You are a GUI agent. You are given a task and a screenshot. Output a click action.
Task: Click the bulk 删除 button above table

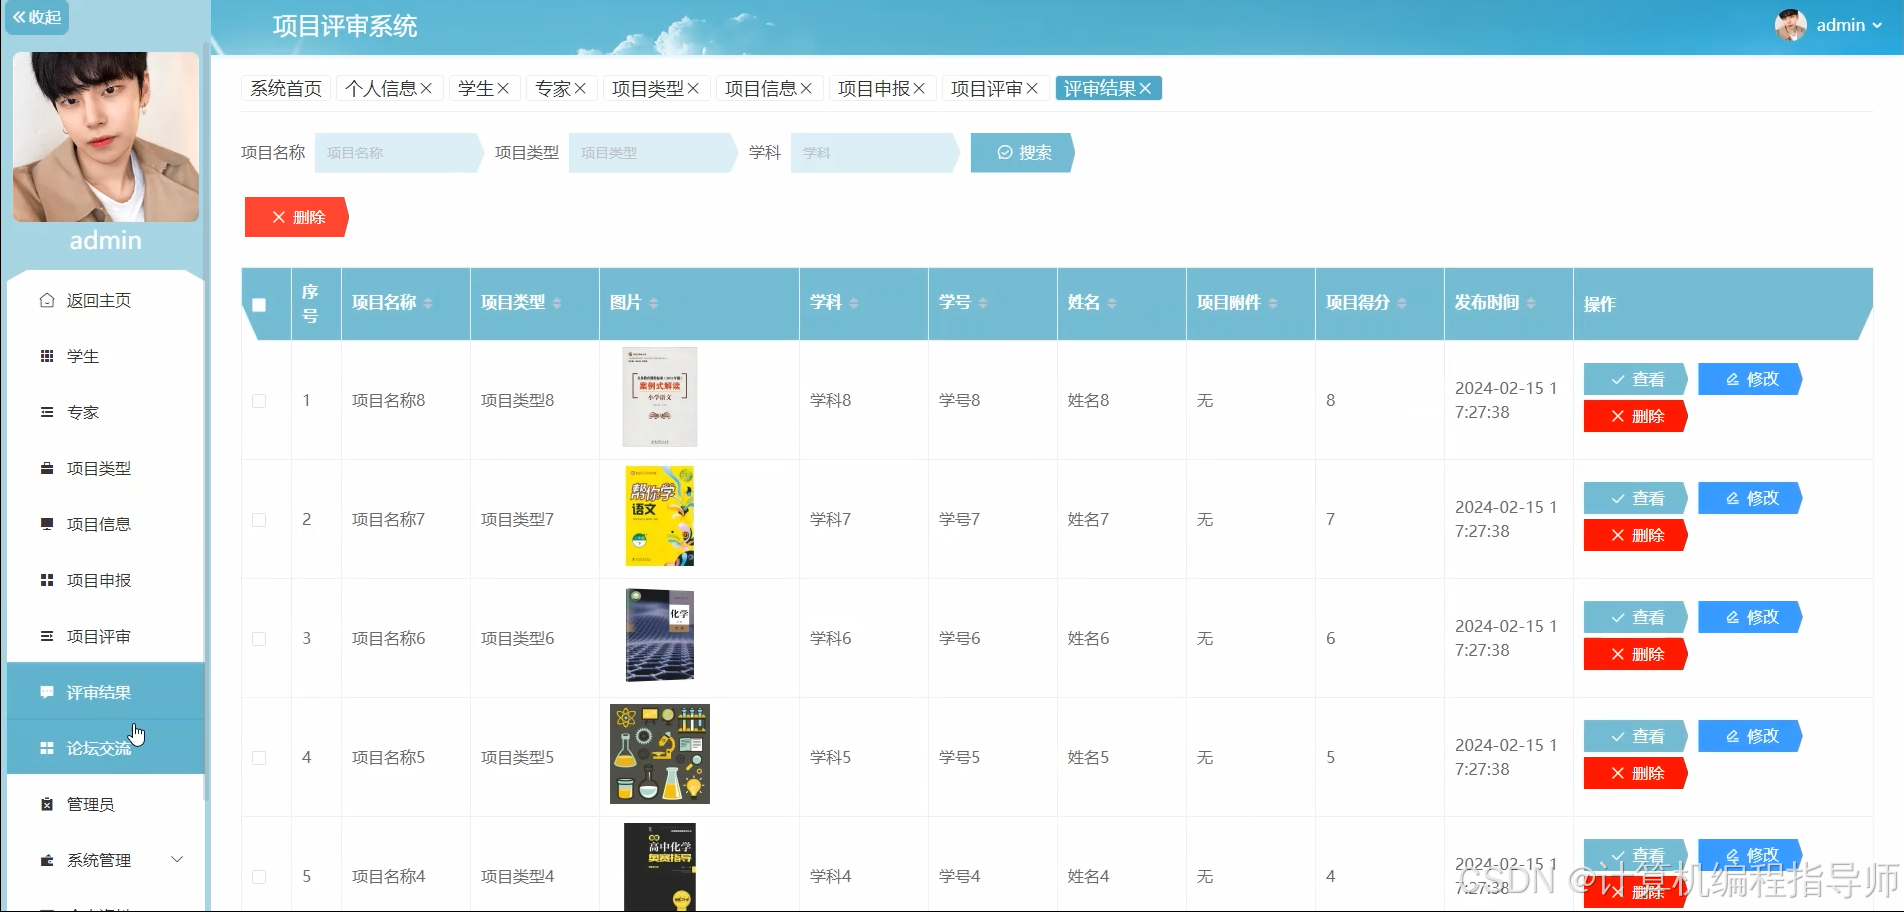tap(296, 217)
